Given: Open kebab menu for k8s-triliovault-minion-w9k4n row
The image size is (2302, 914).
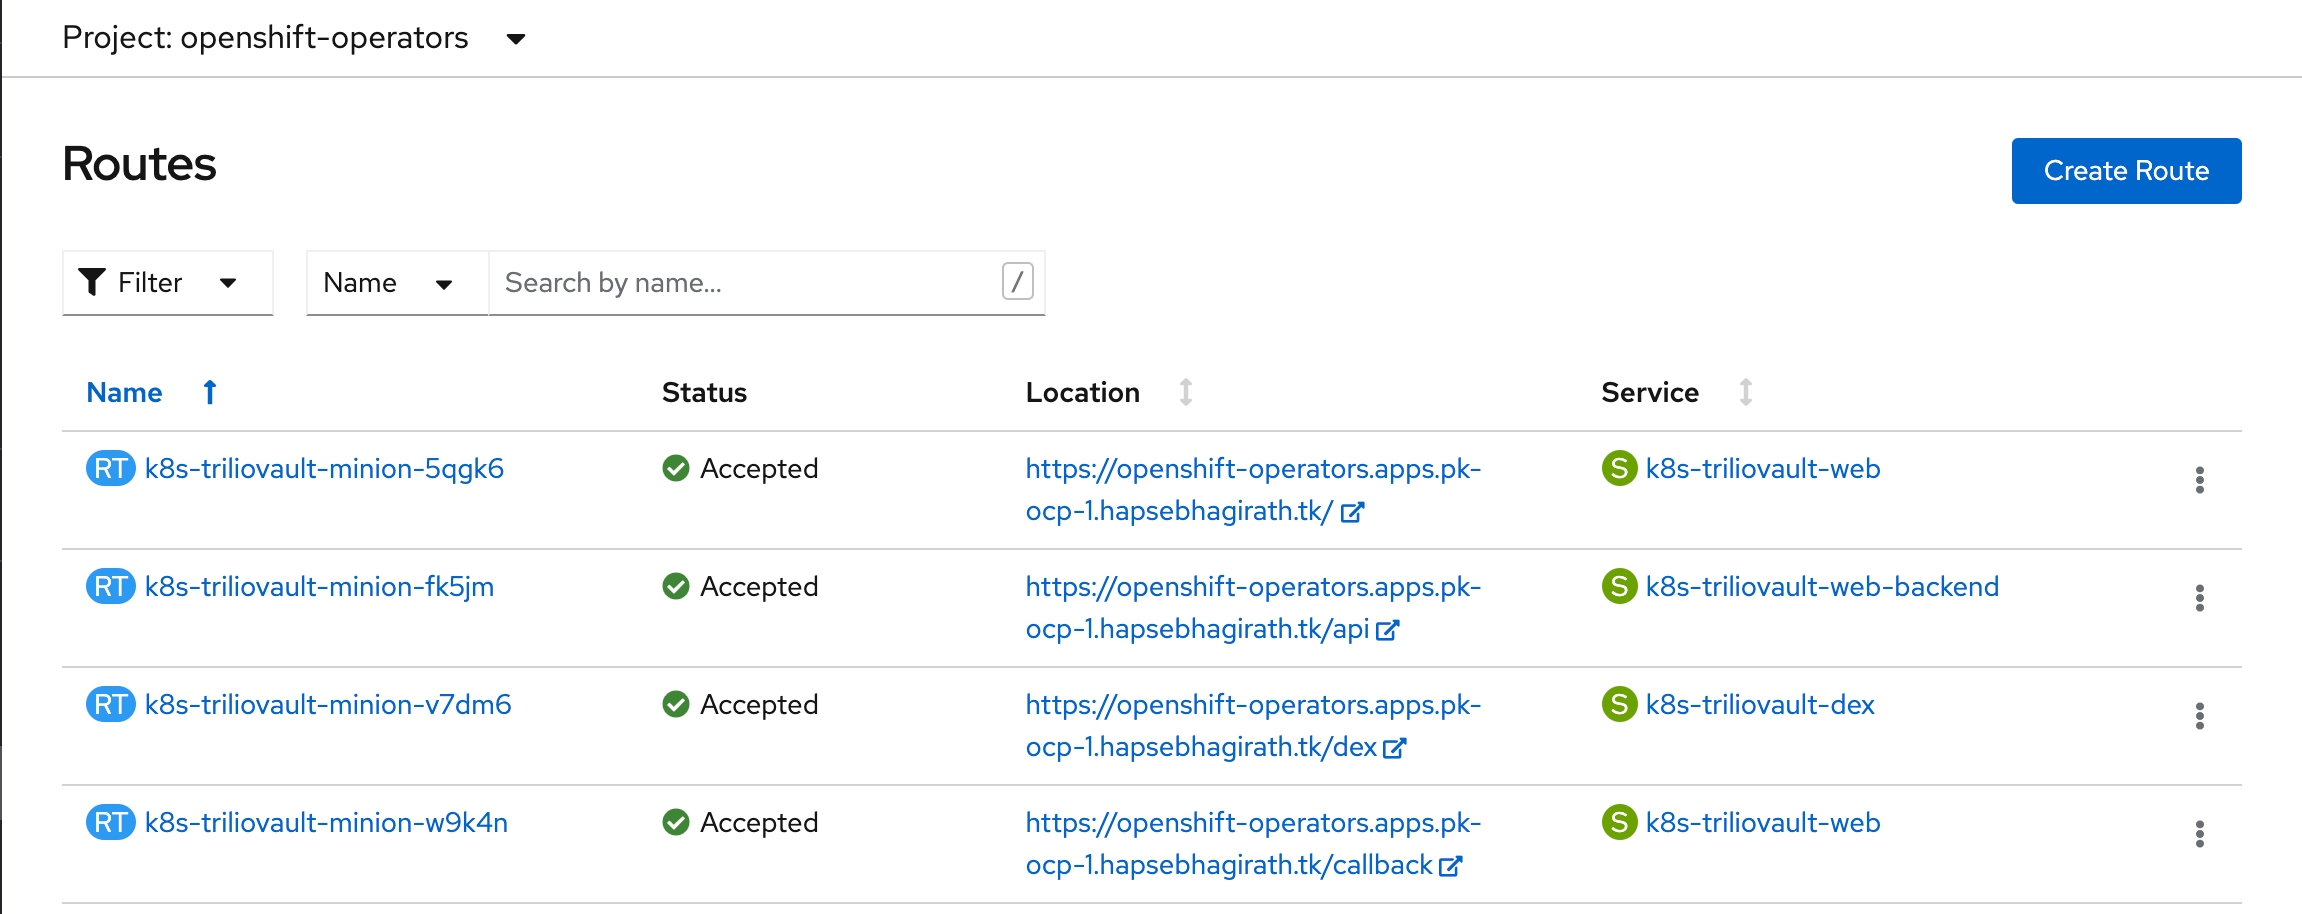Looking at the screenshot, I should point(2199,834).
